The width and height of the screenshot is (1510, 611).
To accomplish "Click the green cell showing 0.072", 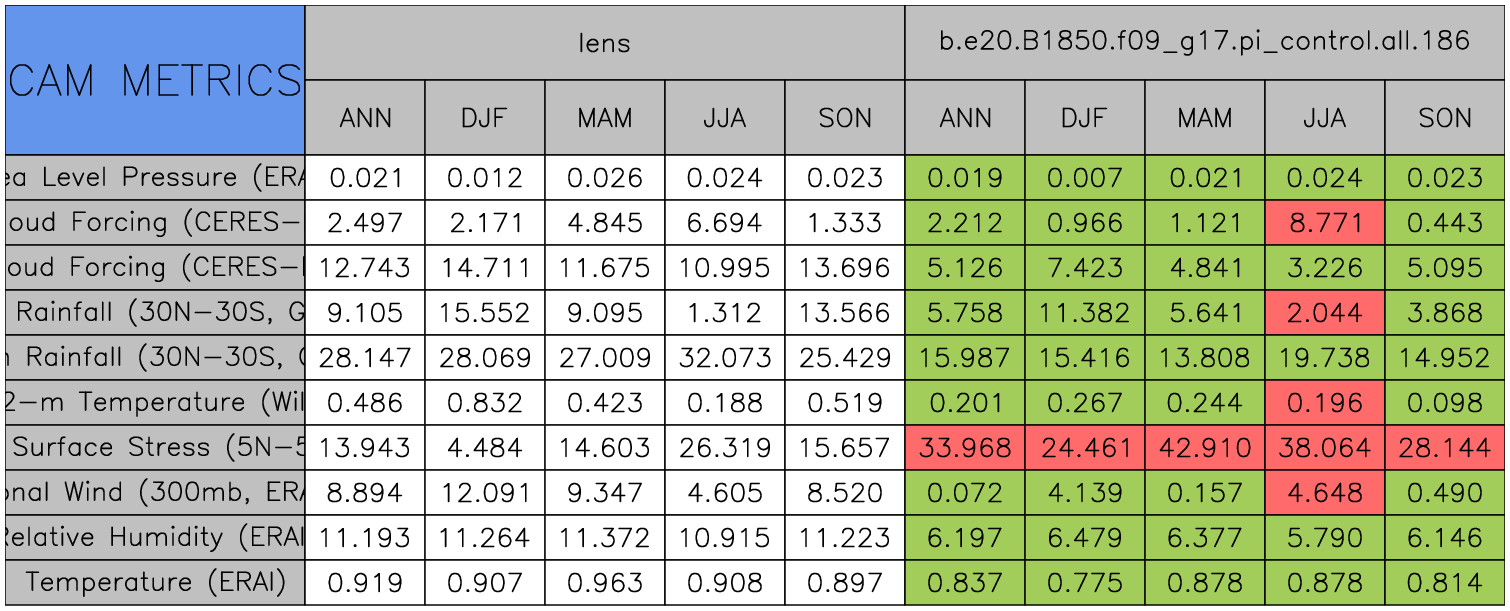I will click(x=965, y=492).
